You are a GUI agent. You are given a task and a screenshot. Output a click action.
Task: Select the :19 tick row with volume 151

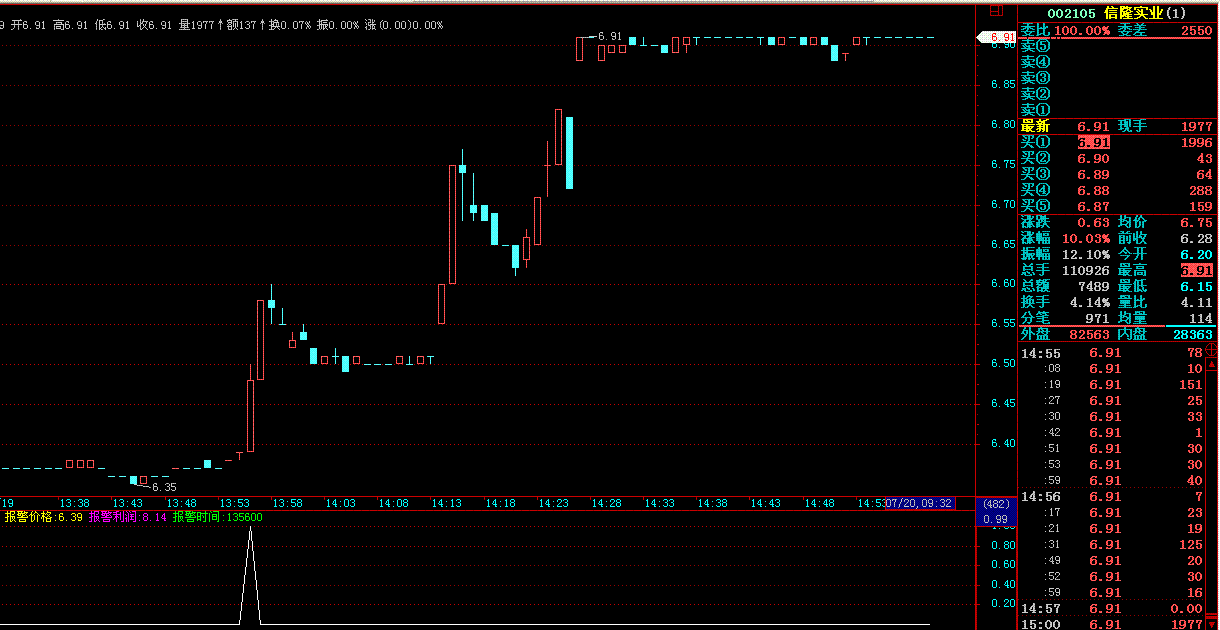1111,385
